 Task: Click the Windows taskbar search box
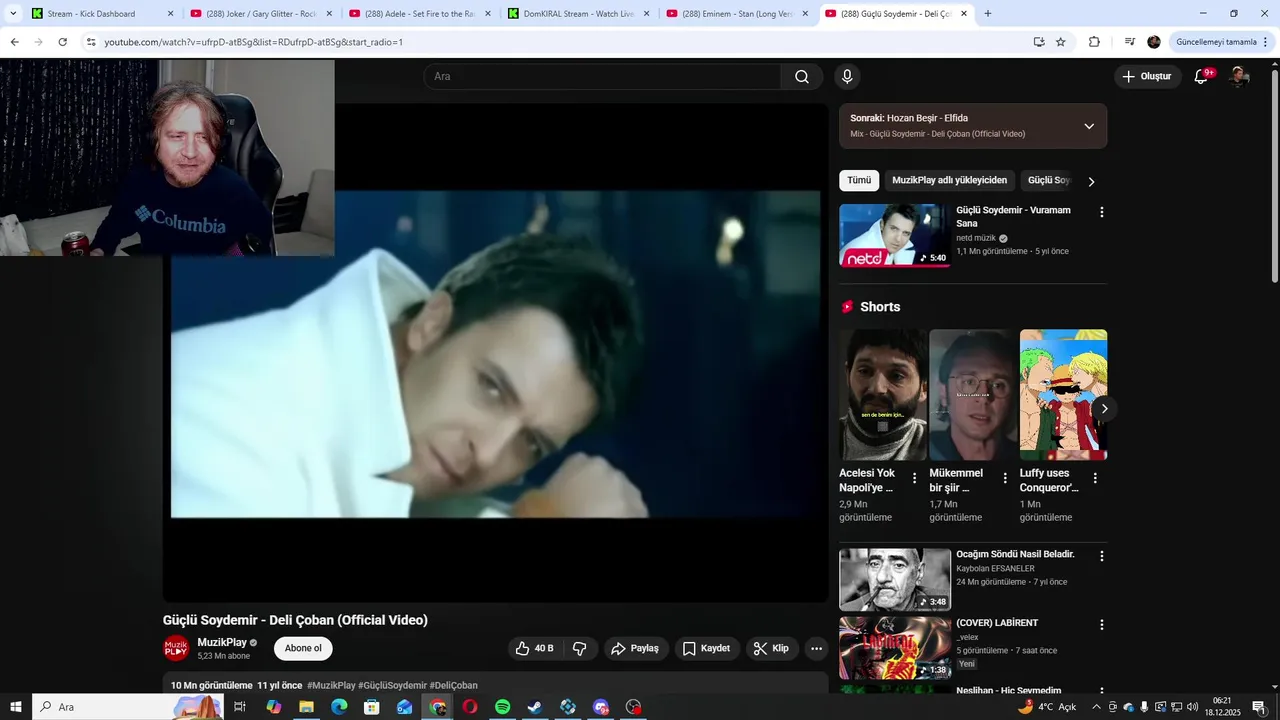pyautogui.click(x=130, y=707)
